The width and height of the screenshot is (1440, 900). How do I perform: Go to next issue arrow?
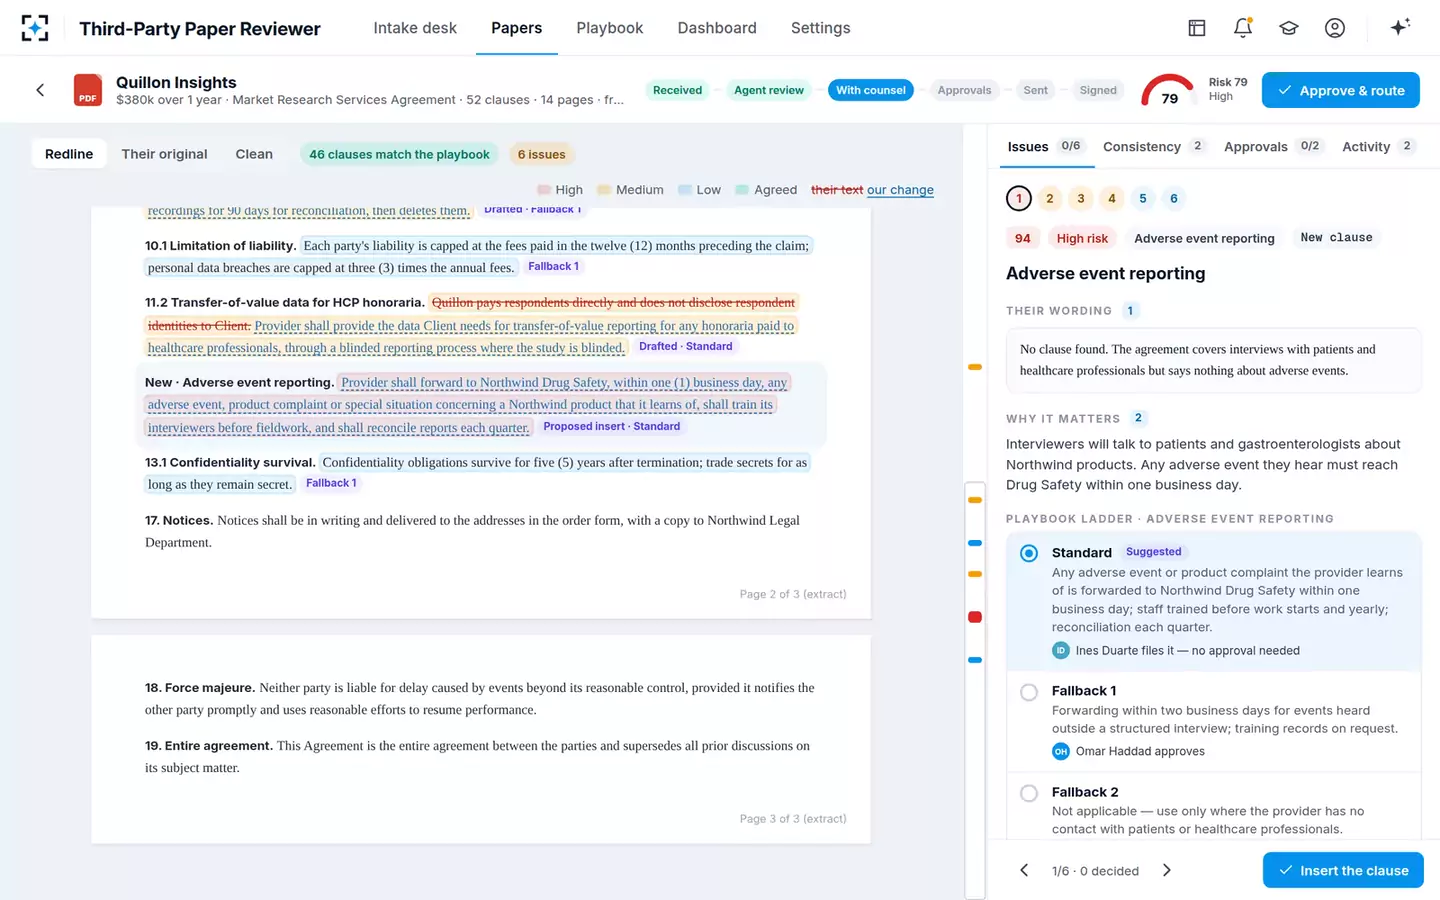(1166, 870)
